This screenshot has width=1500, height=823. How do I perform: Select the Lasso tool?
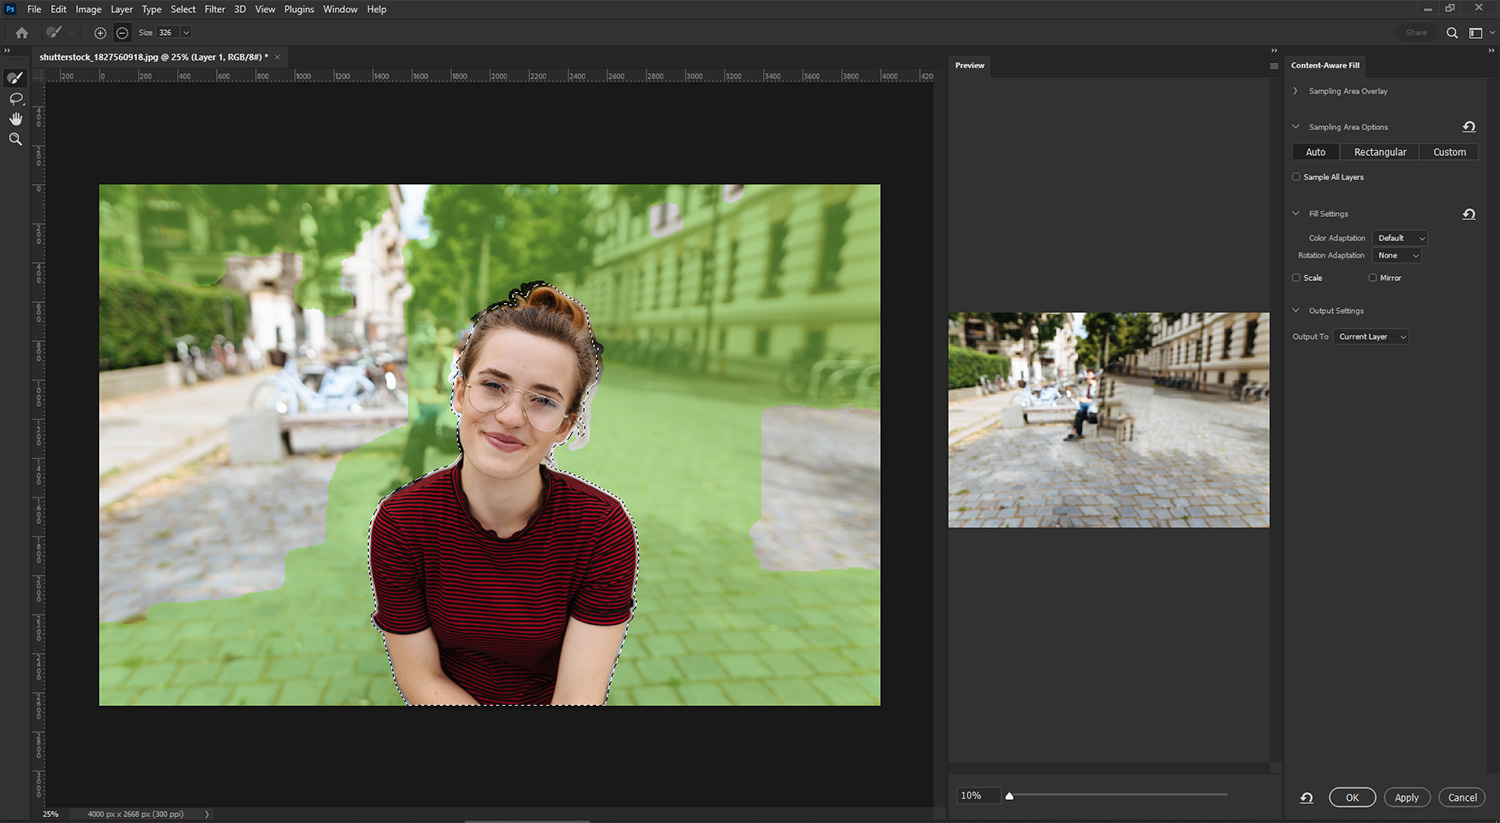(15, 98)
